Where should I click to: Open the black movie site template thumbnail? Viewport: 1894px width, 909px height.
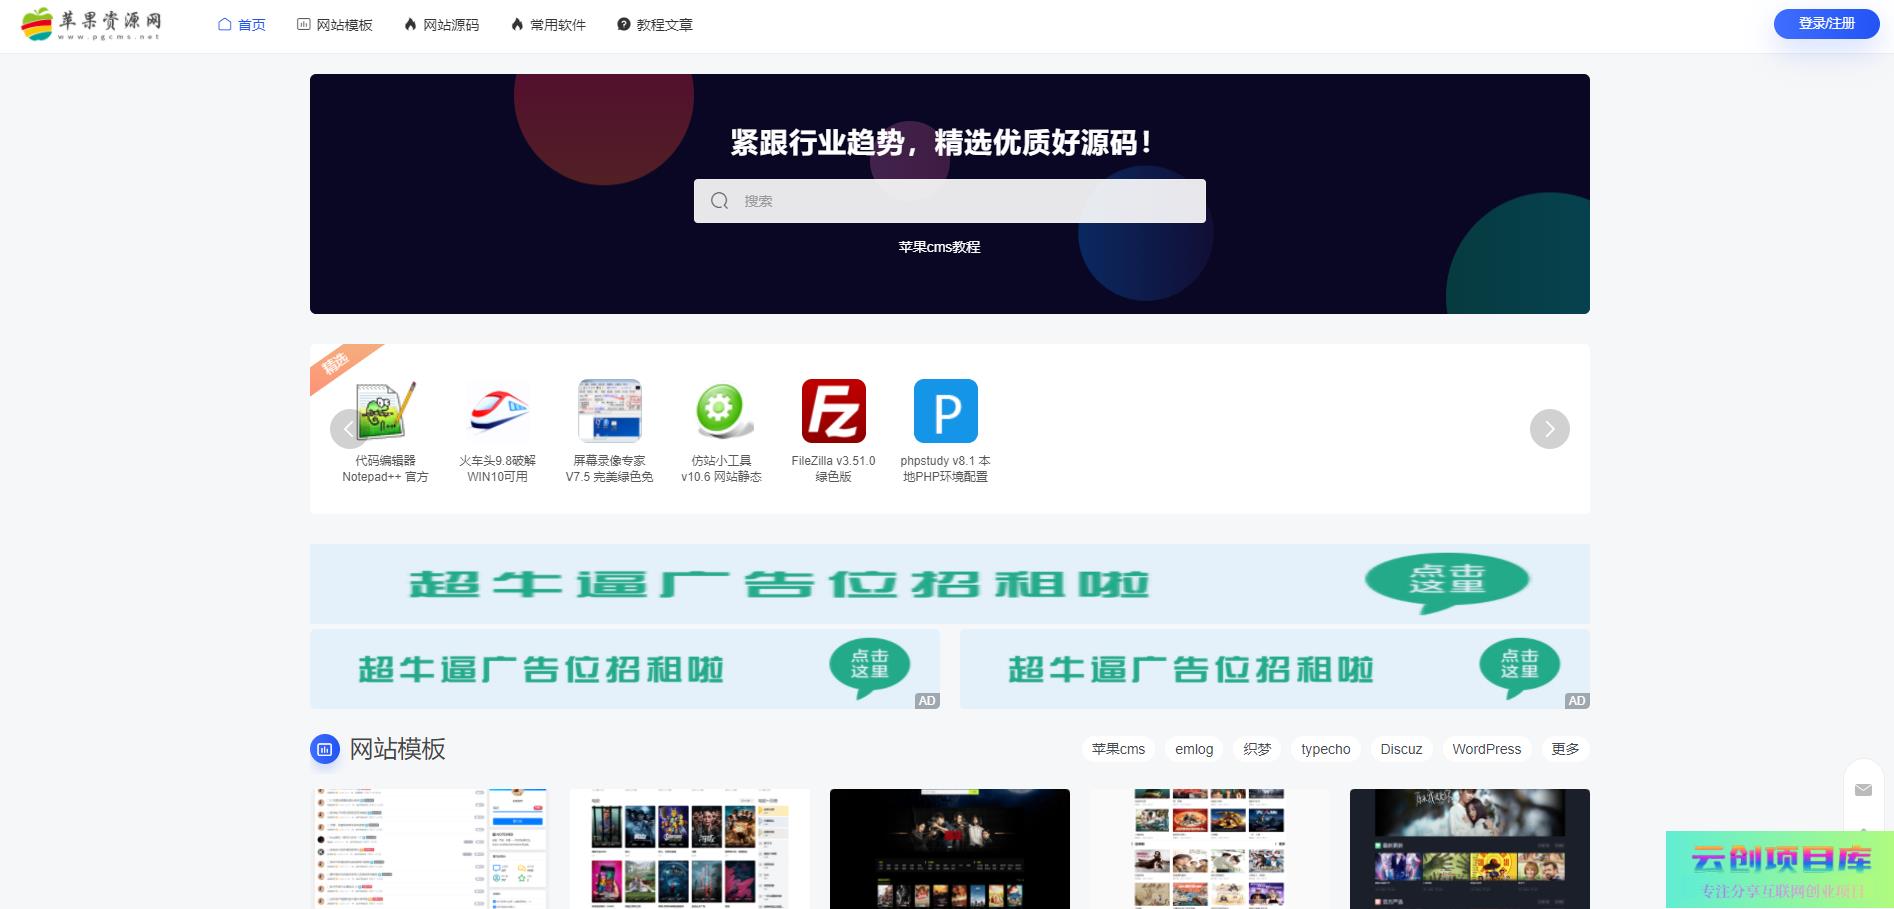click(949, 848)
